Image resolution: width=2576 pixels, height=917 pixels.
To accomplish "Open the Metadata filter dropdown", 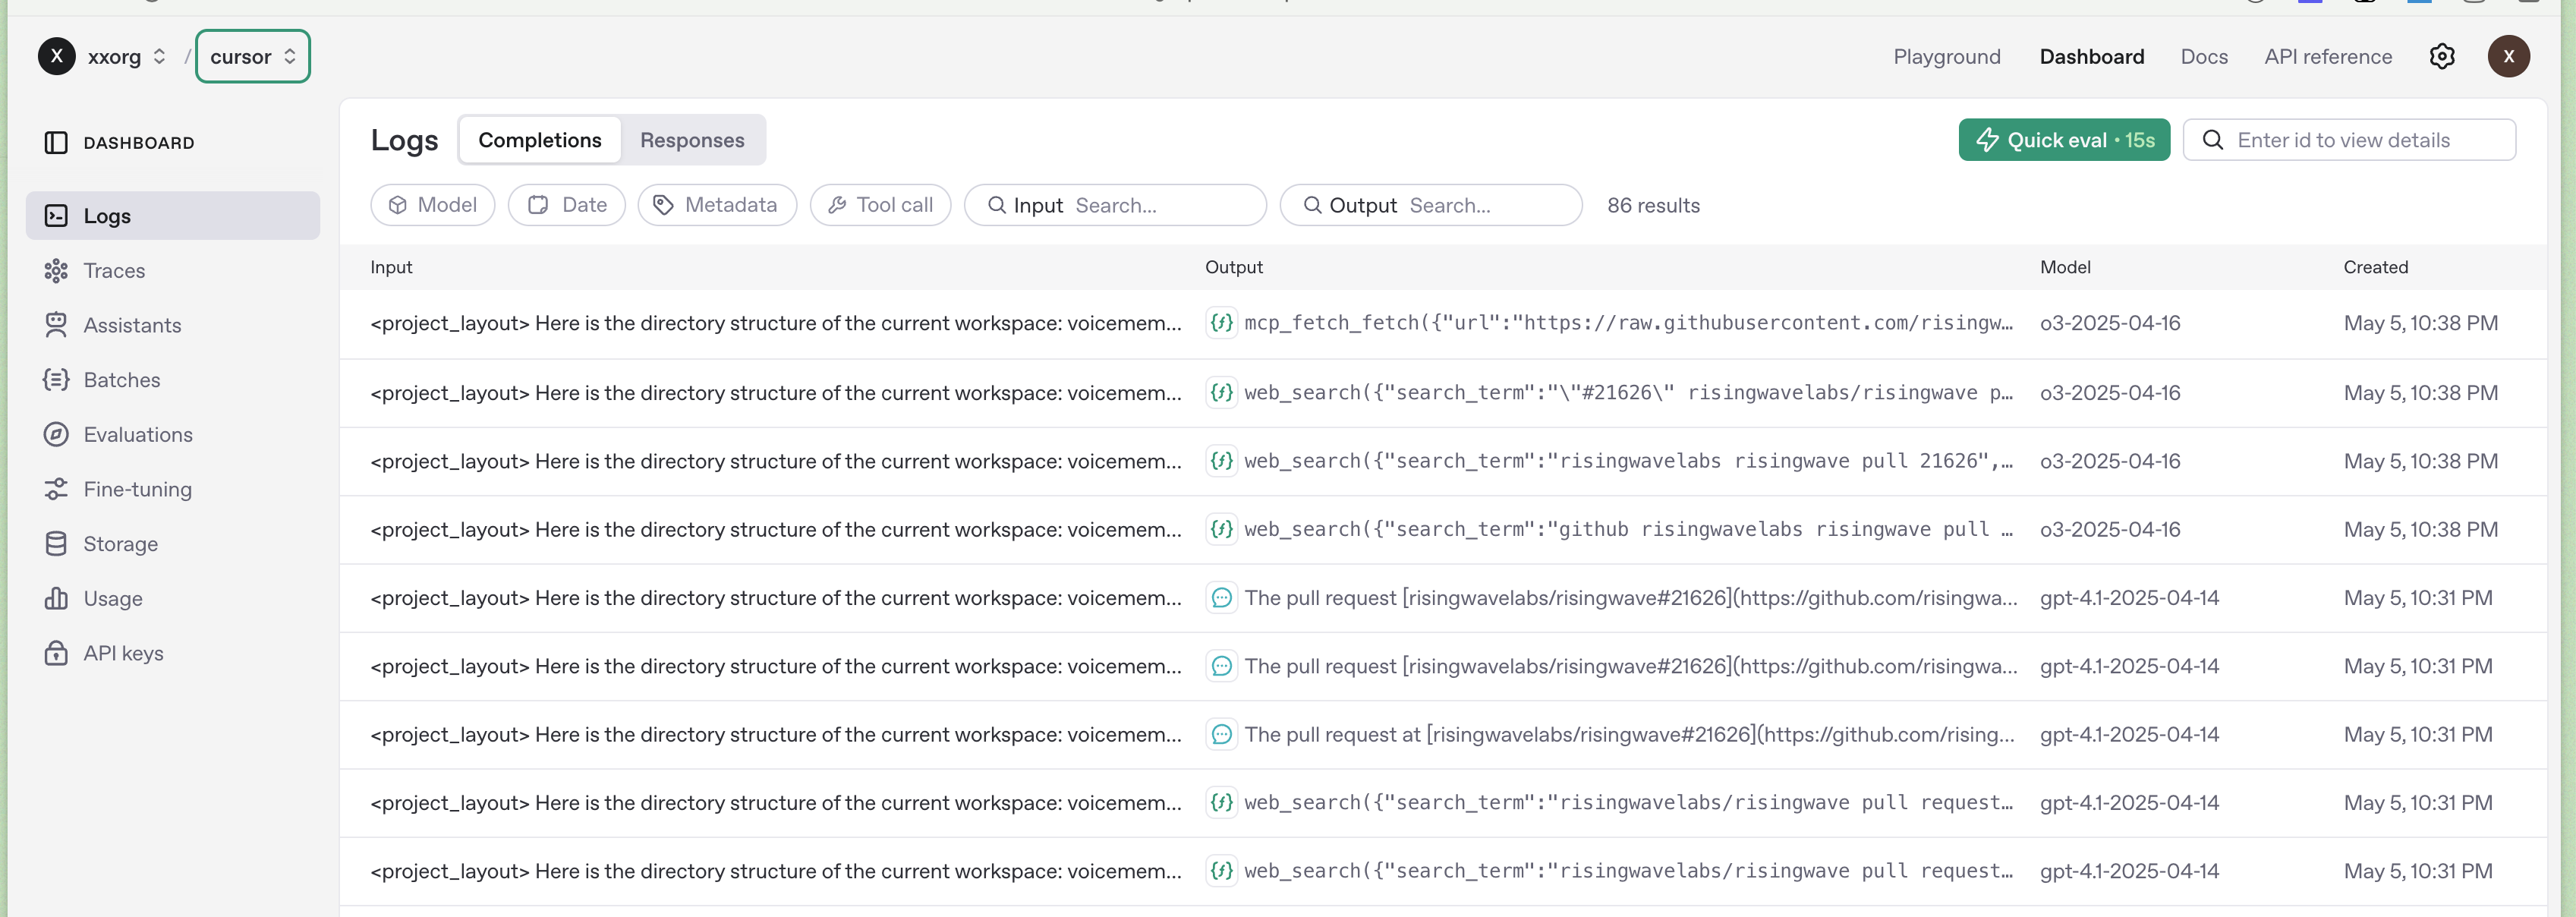I will (717, 205).
